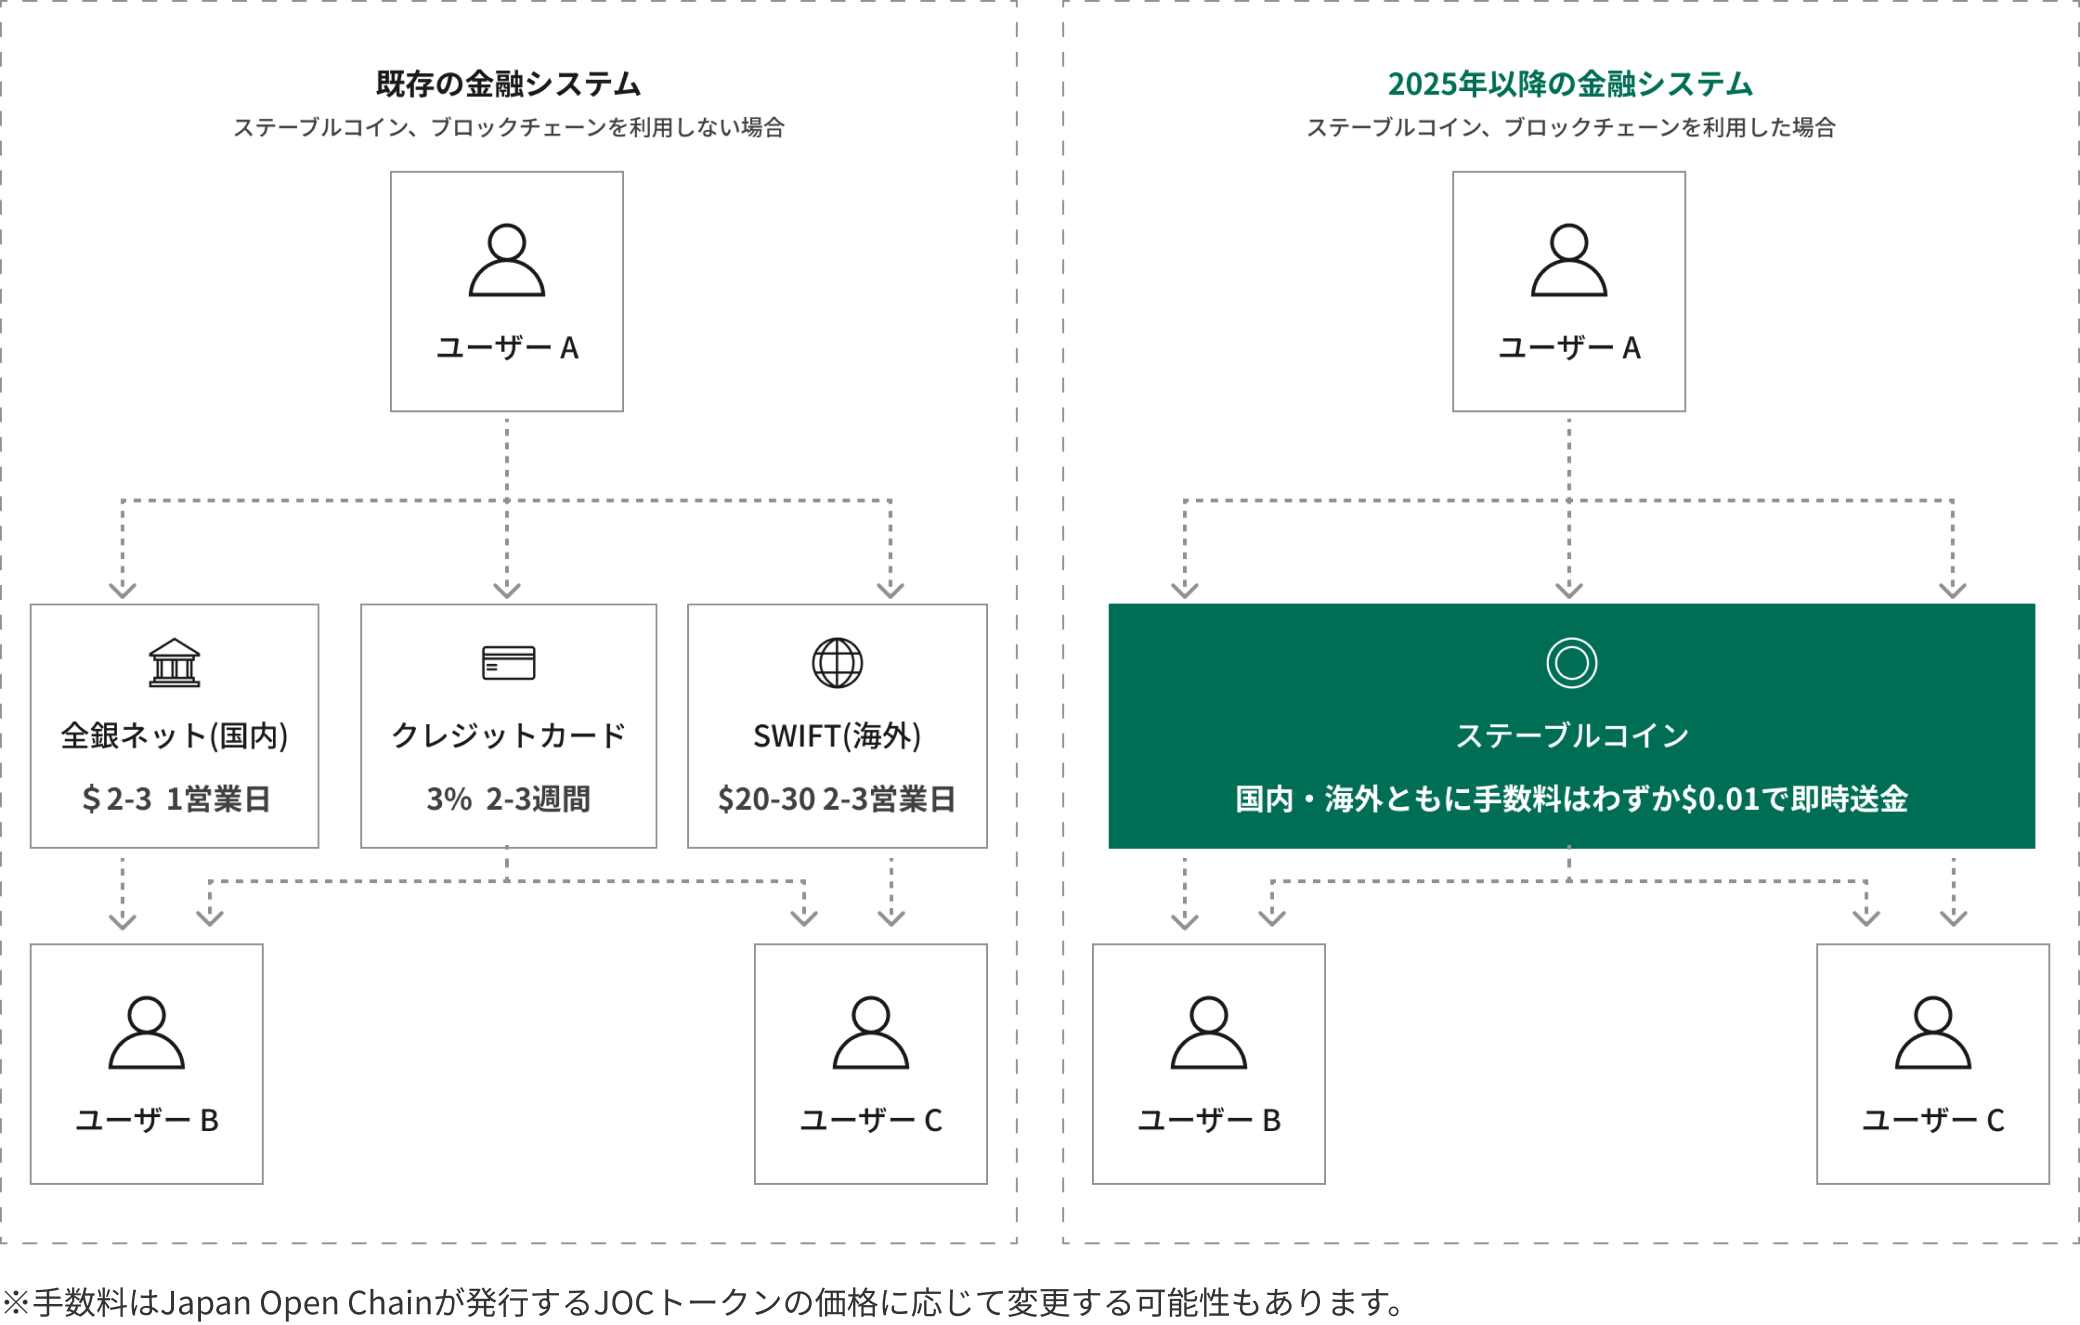Click subtitle ブロックチェーンを利用しない場合

(x=608, y=127)
